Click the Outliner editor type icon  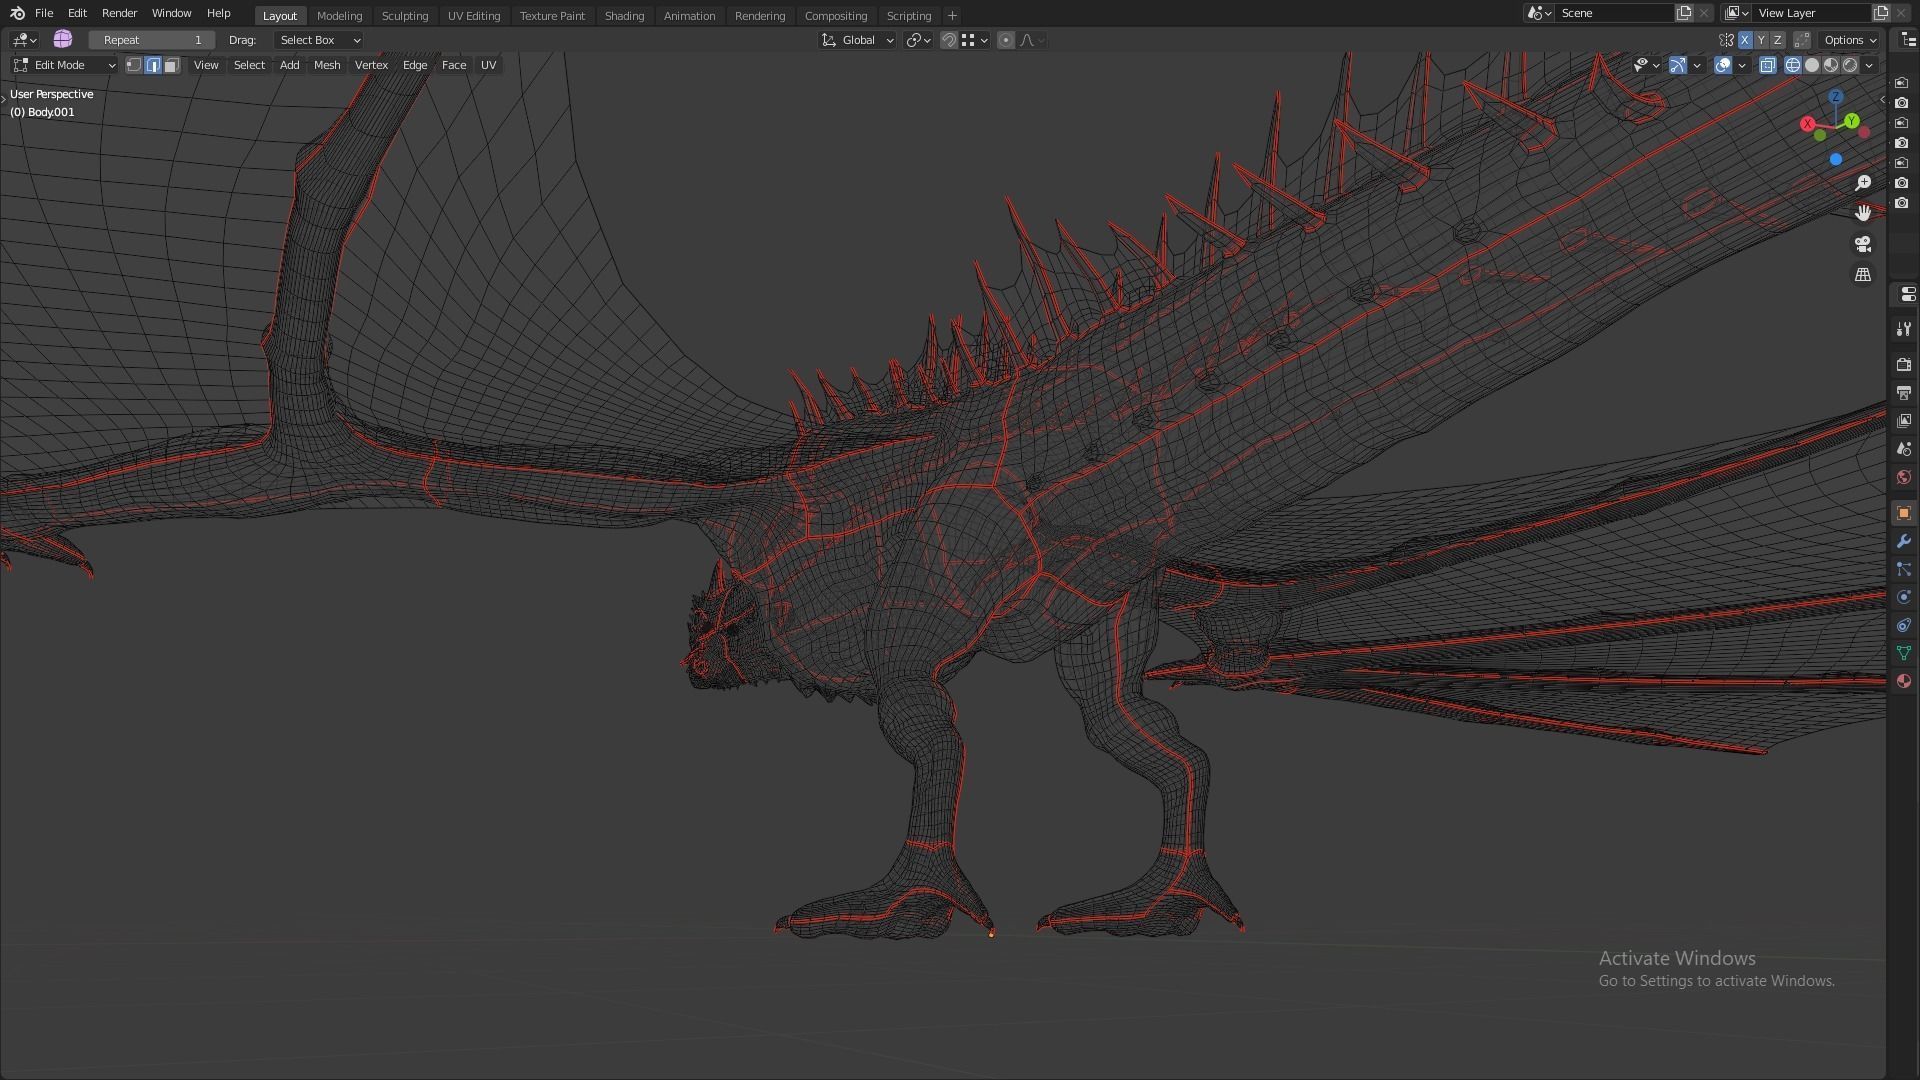[x=1908, y=40]
